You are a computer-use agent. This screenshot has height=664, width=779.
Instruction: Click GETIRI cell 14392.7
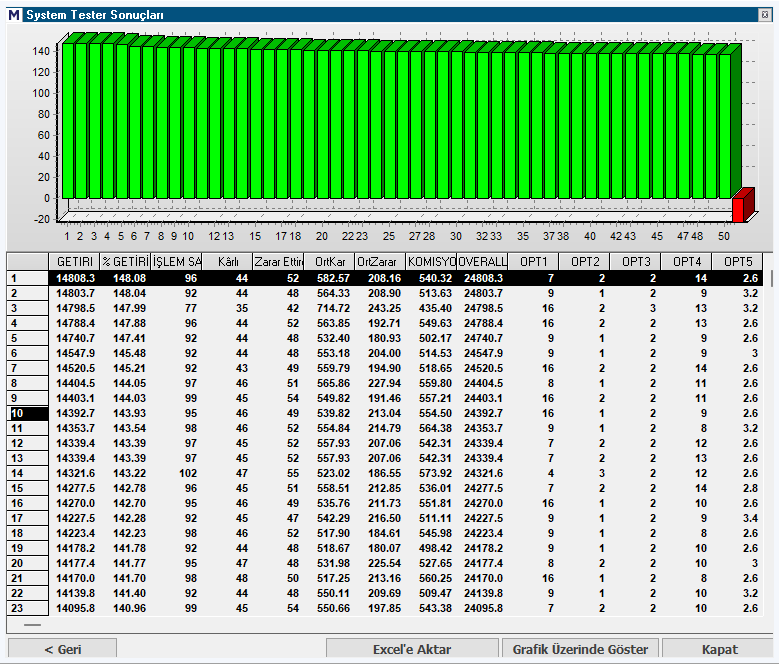(75, 413)
